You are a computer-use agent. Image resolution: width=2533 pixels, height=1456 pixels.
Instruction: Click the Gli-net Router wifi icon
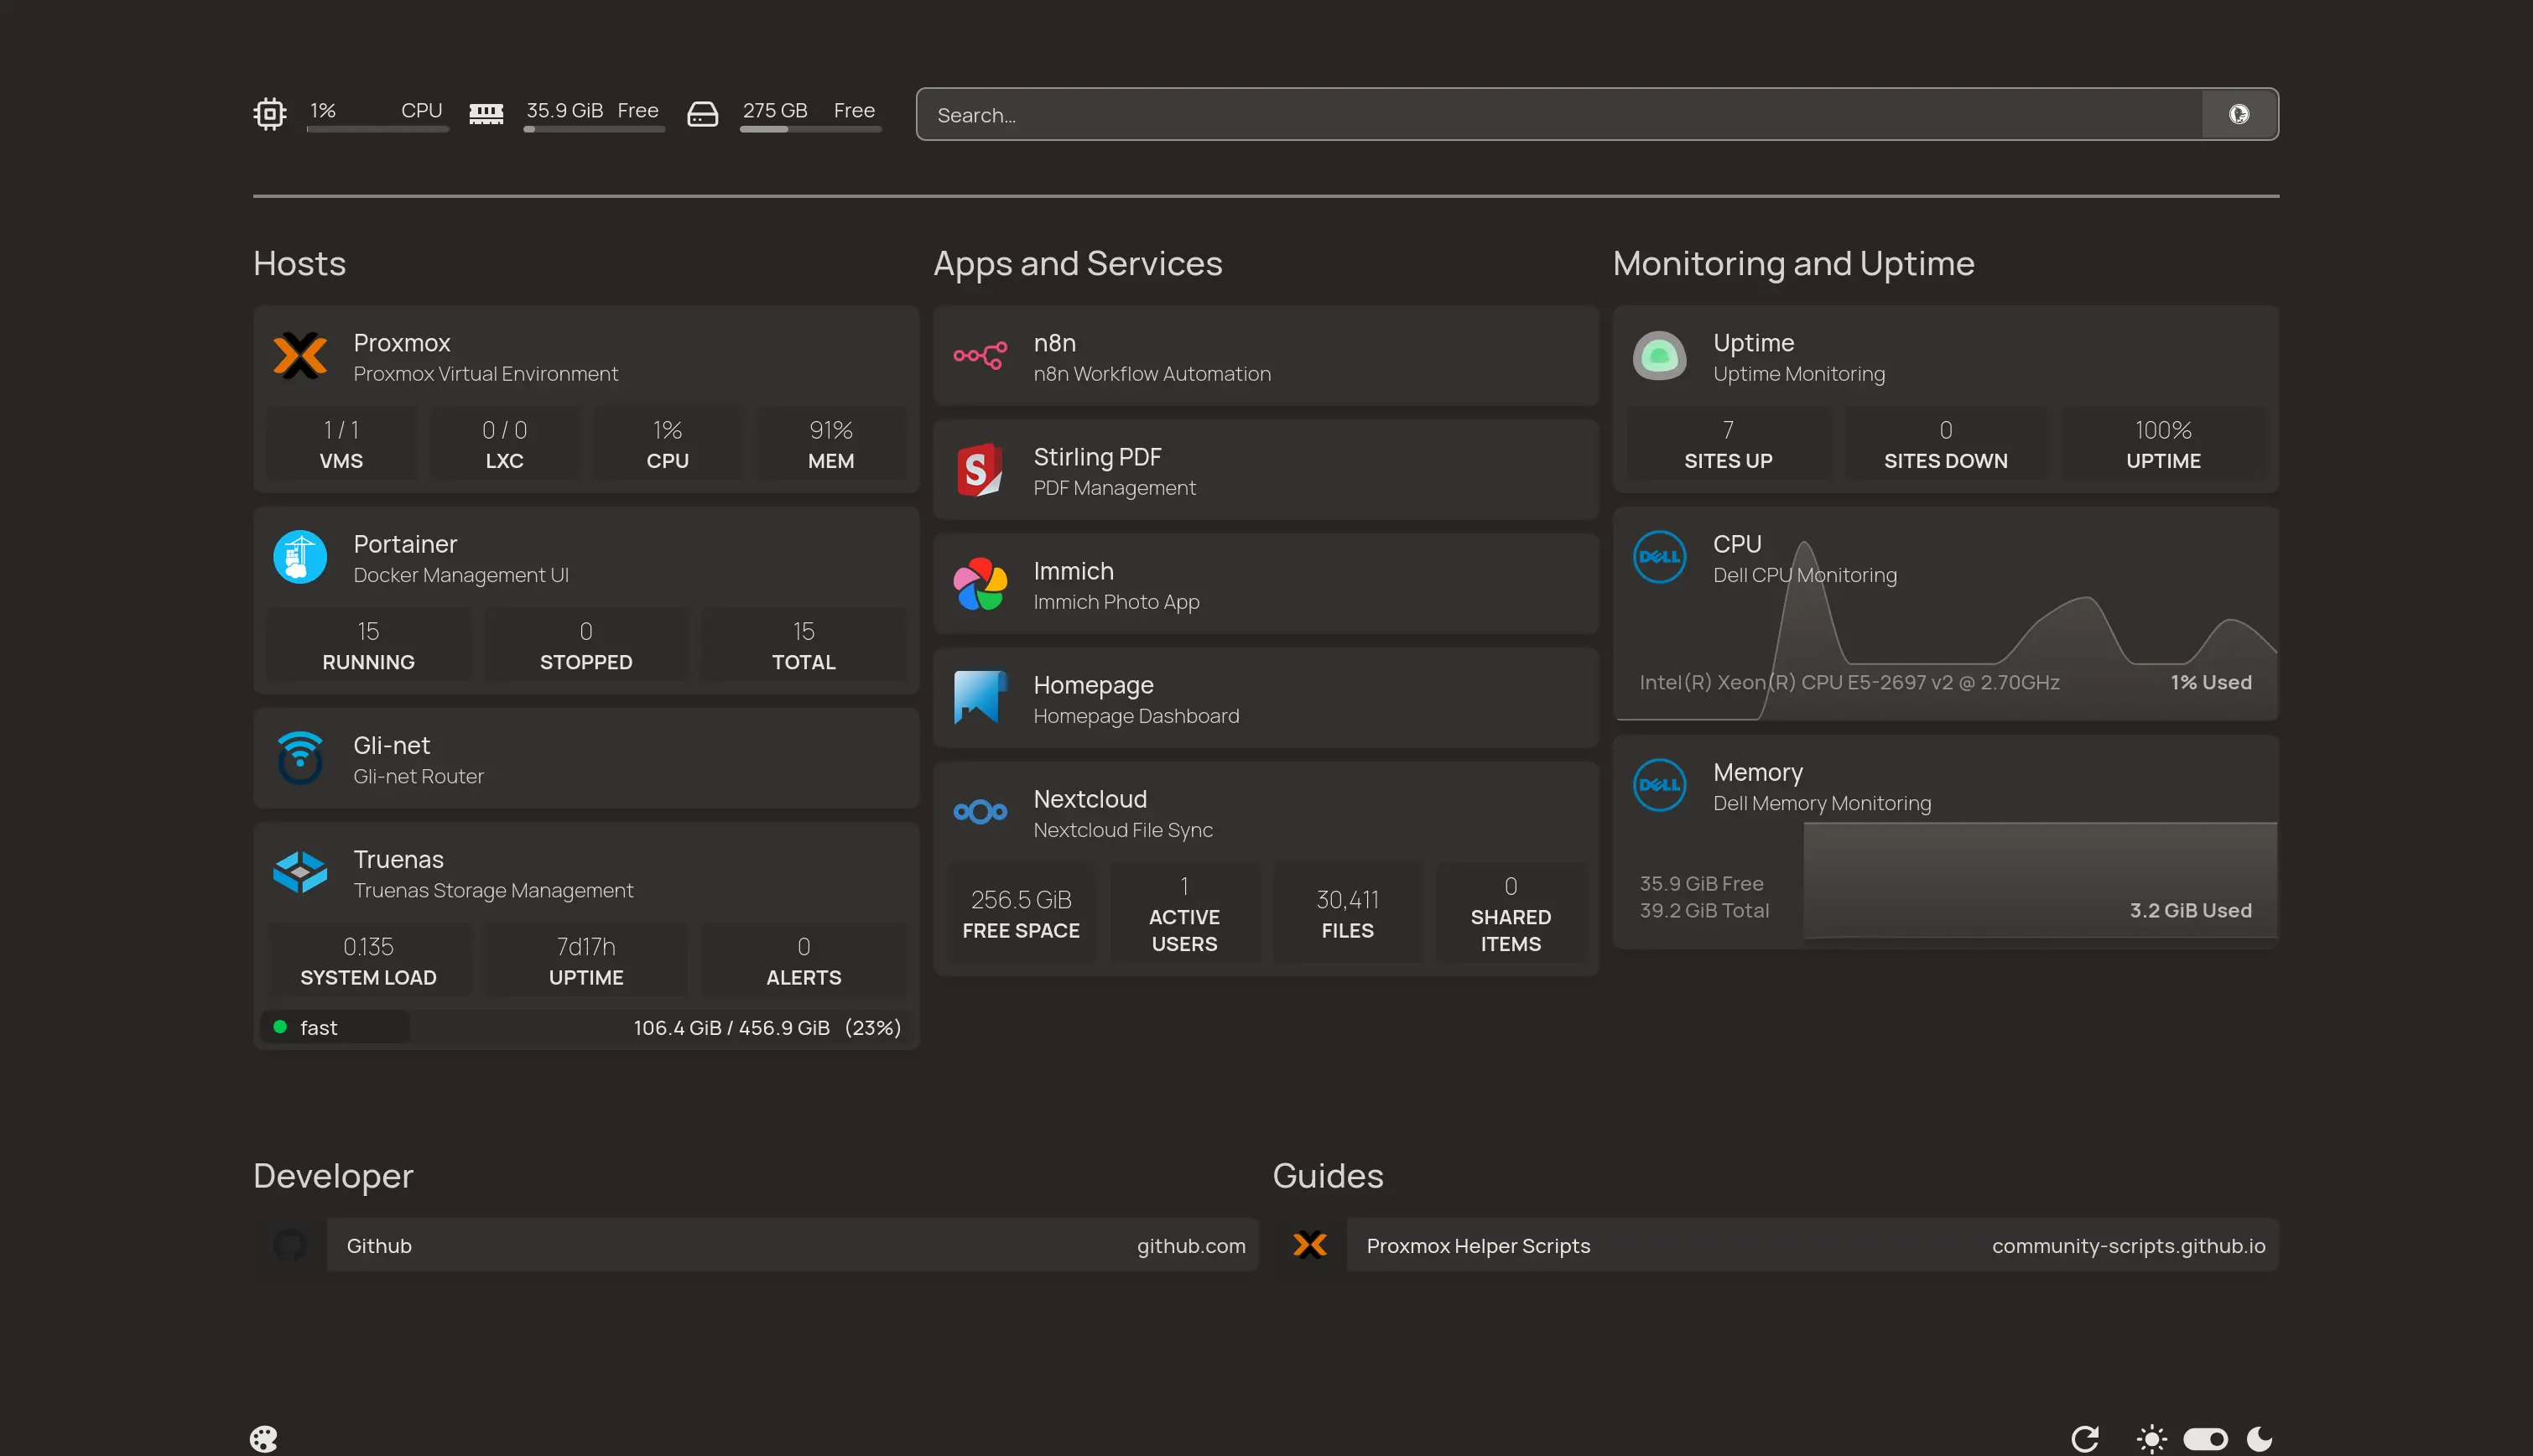pos(300,758)
